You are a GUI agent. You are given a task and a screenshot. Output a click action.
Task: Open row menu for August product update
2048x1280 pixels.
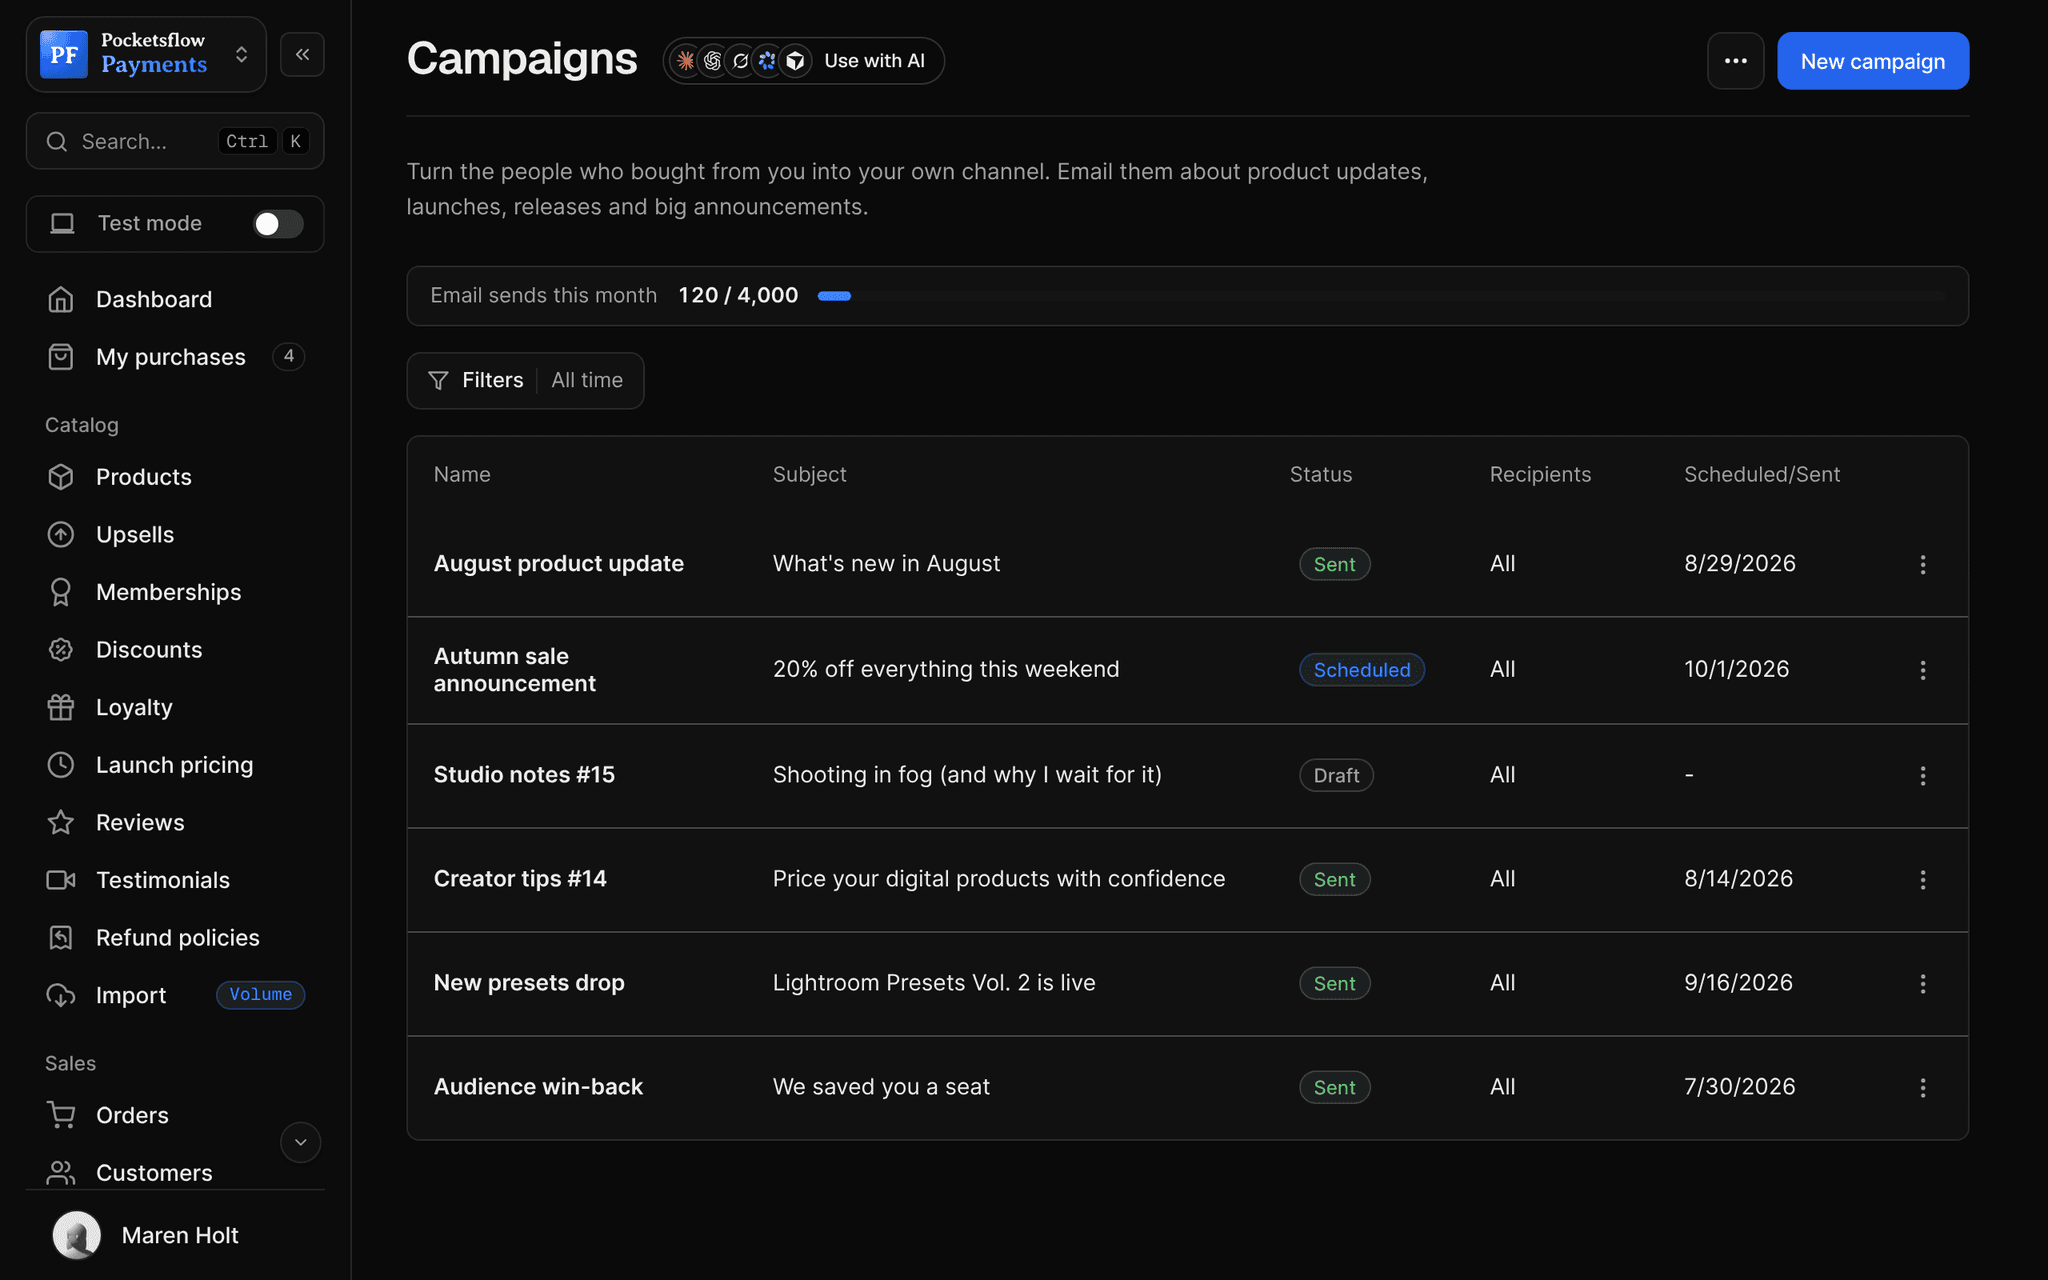click(x=1922, y=564)
